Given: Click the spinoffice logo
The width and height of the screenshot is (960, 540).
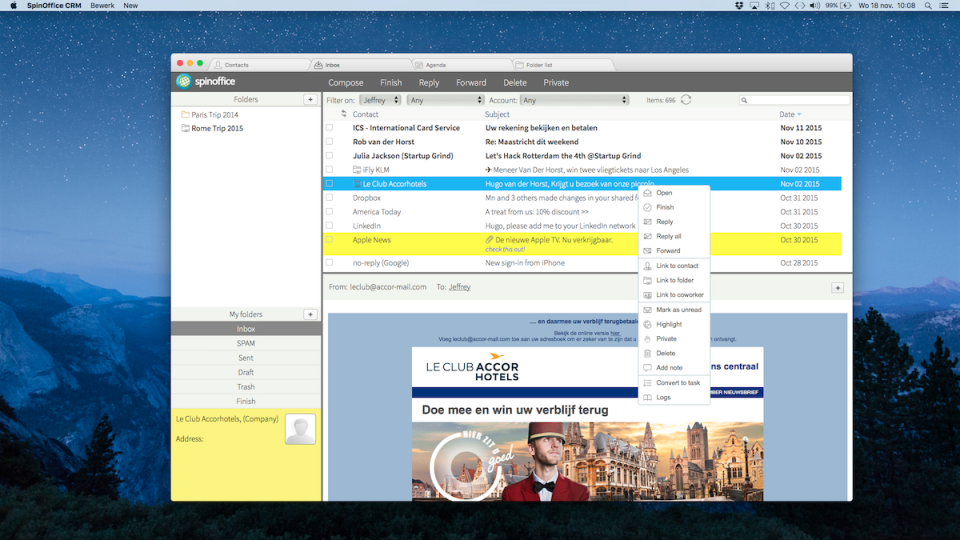Looking at the screenshot, I should click(206, 81).
